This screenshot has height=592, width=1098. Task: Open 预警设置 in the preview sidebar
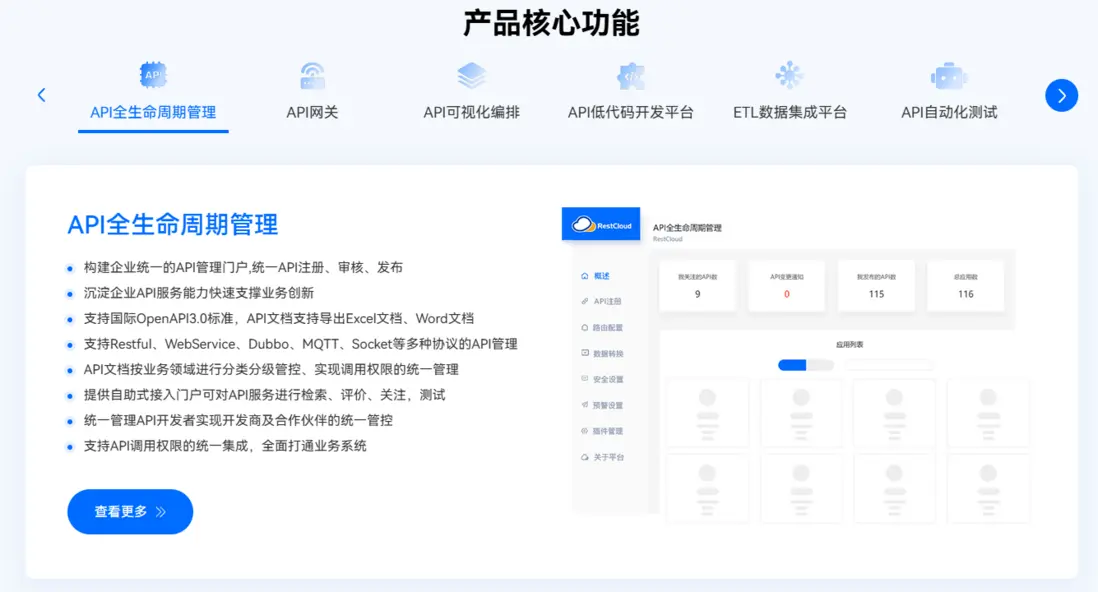coord(602,405)
